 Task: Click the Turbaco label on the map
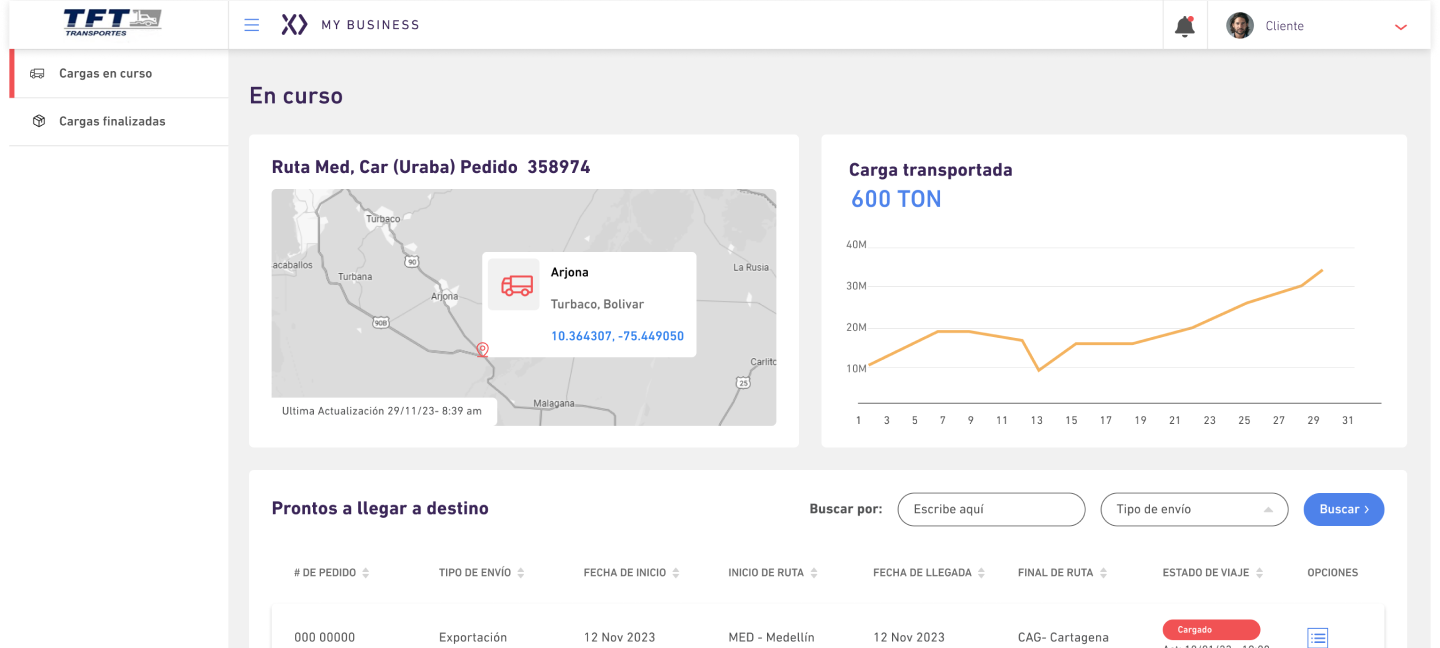[383, 218]
